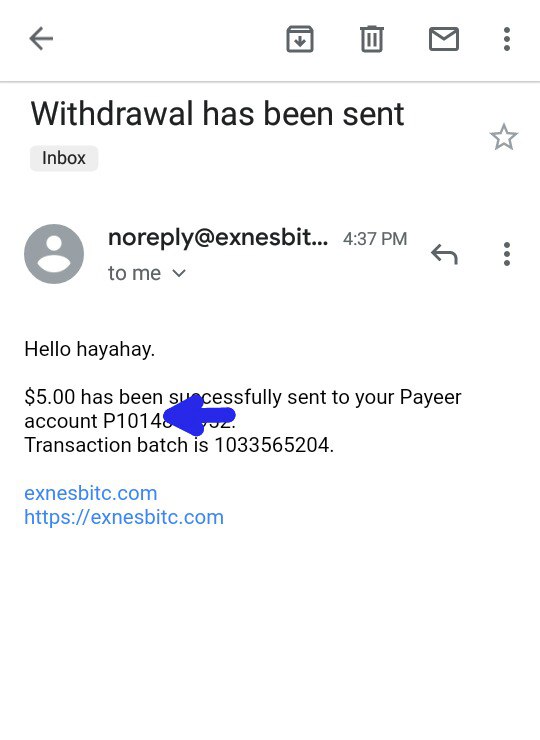Open the https://exnesbitc.com link
Image resolution: width=540 pixels, height=740 pixels.
[124, 517]
